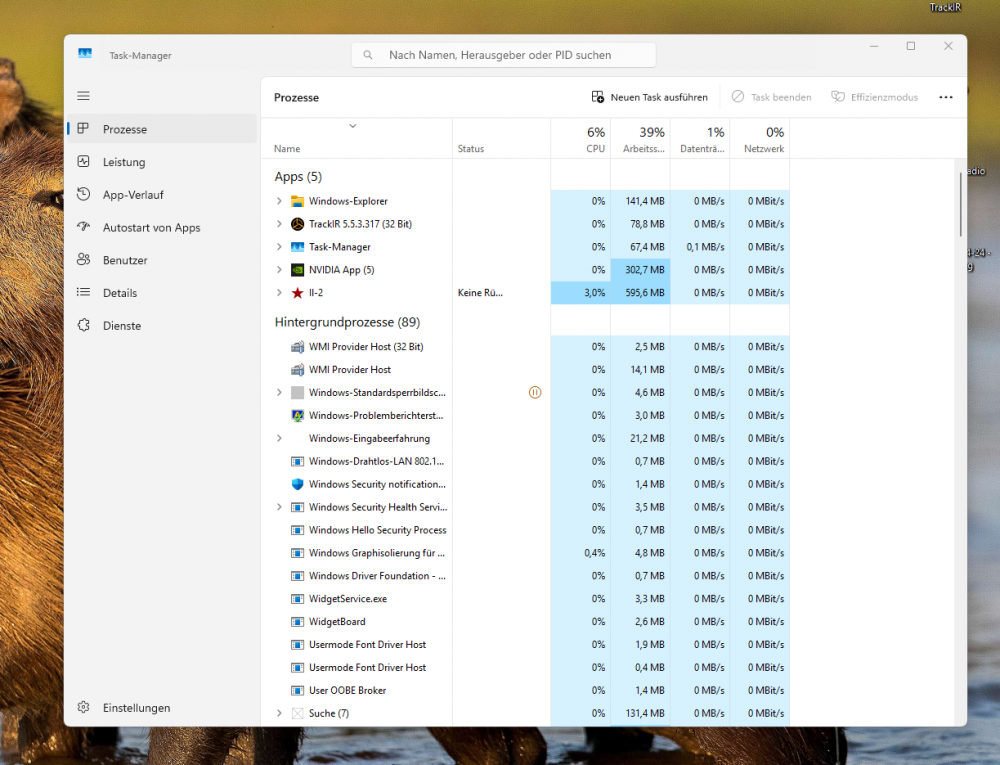Open the App-Verlauf page
This screenshot has height=765, width=1000.
point(84,194)
